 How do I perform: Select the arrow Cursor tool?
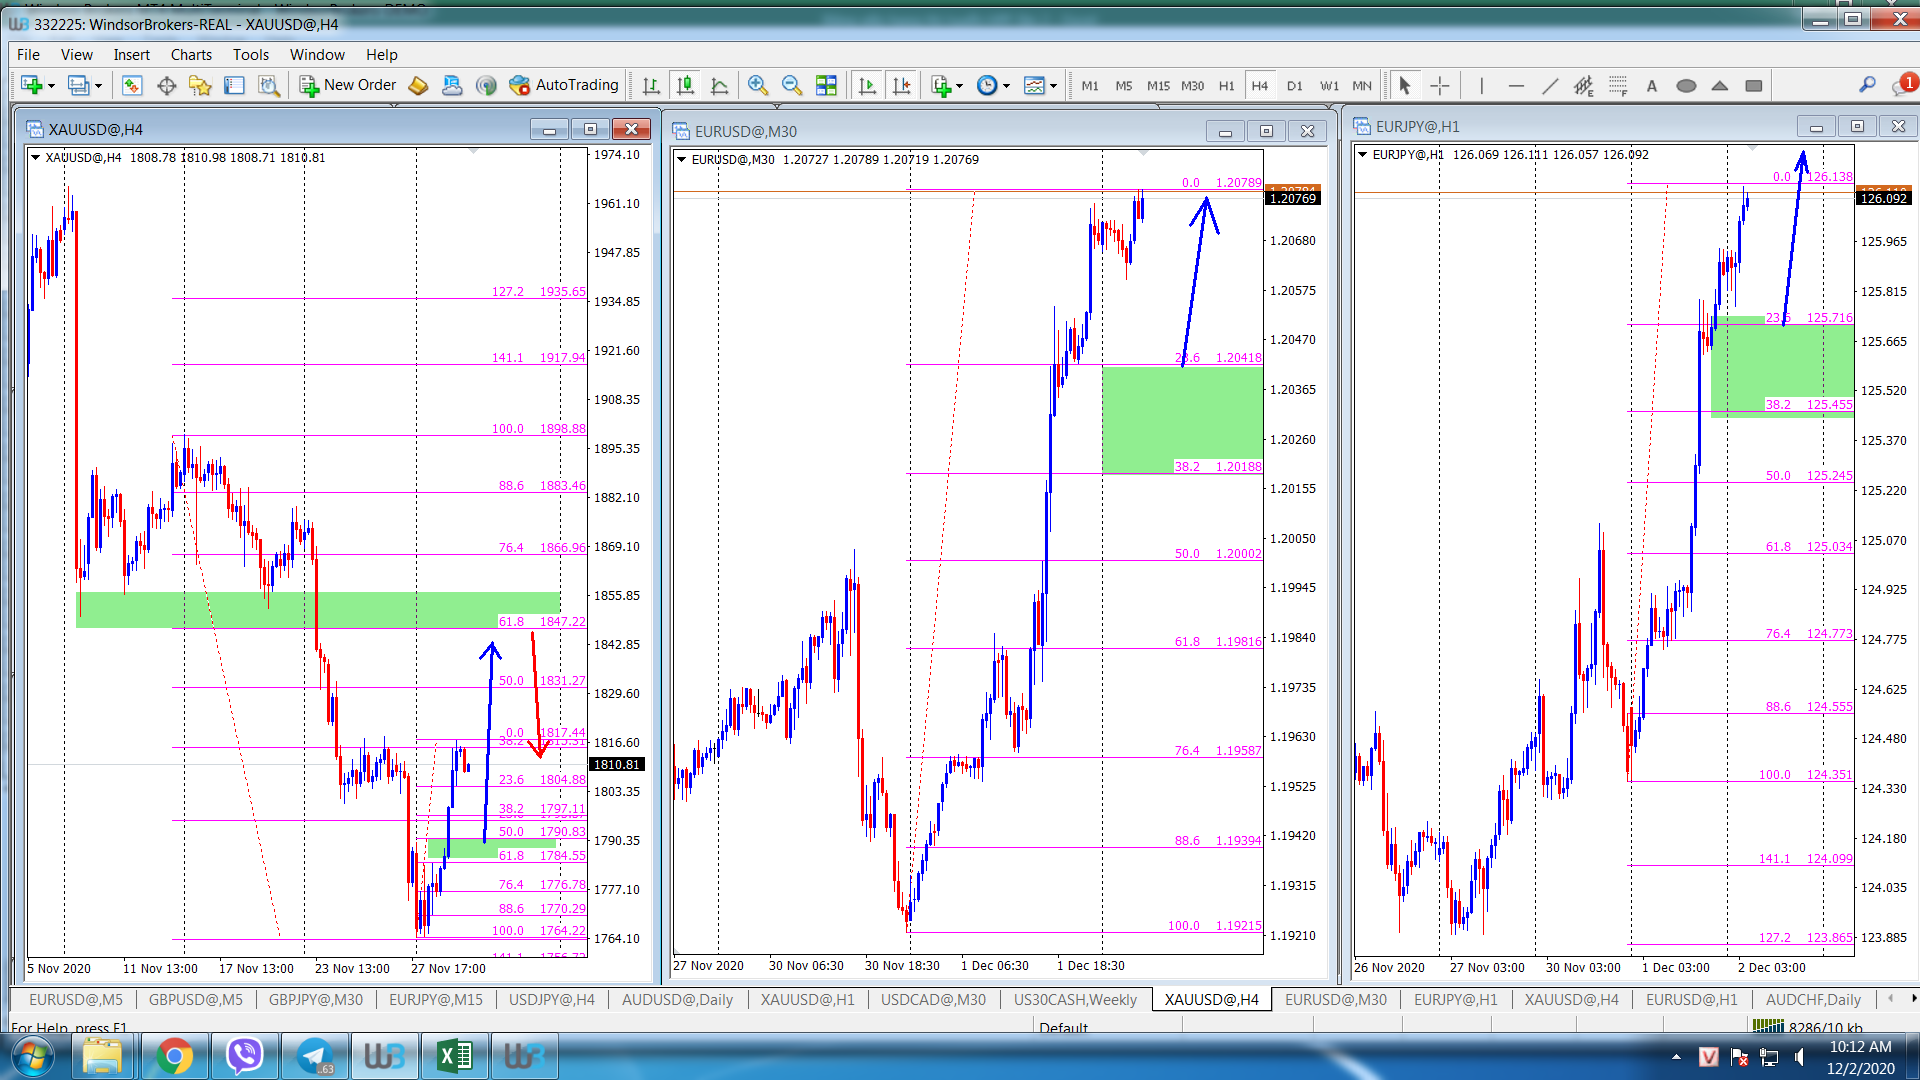[1405, 86]
